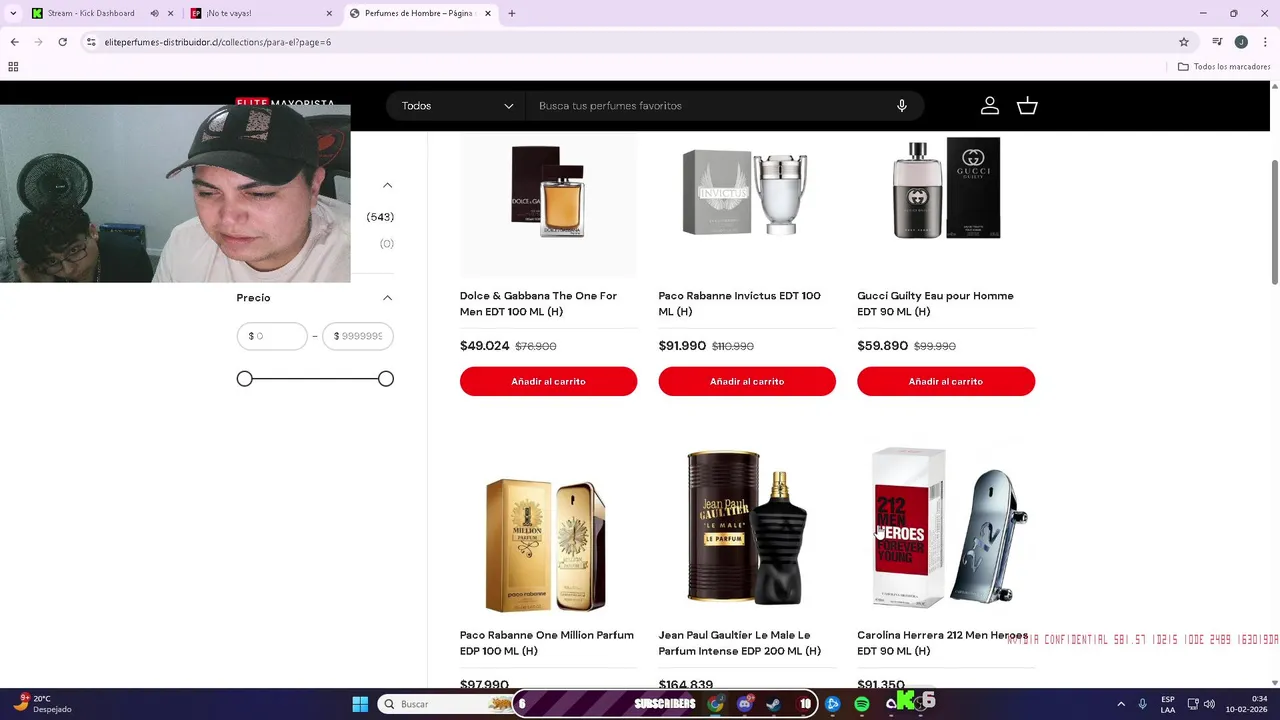1280x720 pixels.
Task: Open Todos los marcadores bookmarks folder
Action: [x=1224, y=67]
